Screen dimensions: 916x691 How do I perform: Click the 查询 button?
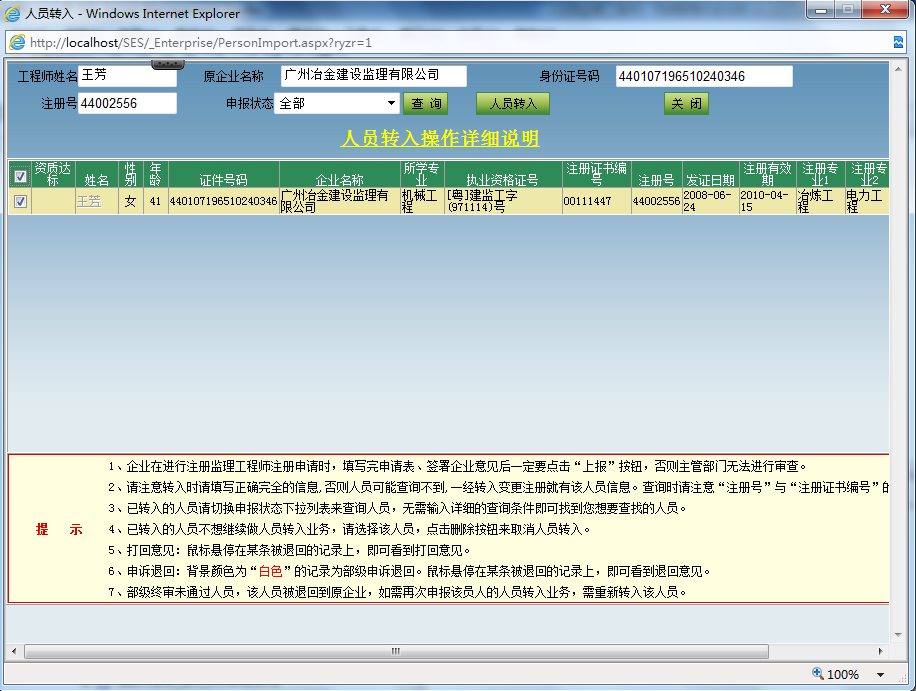pos(425,104)
